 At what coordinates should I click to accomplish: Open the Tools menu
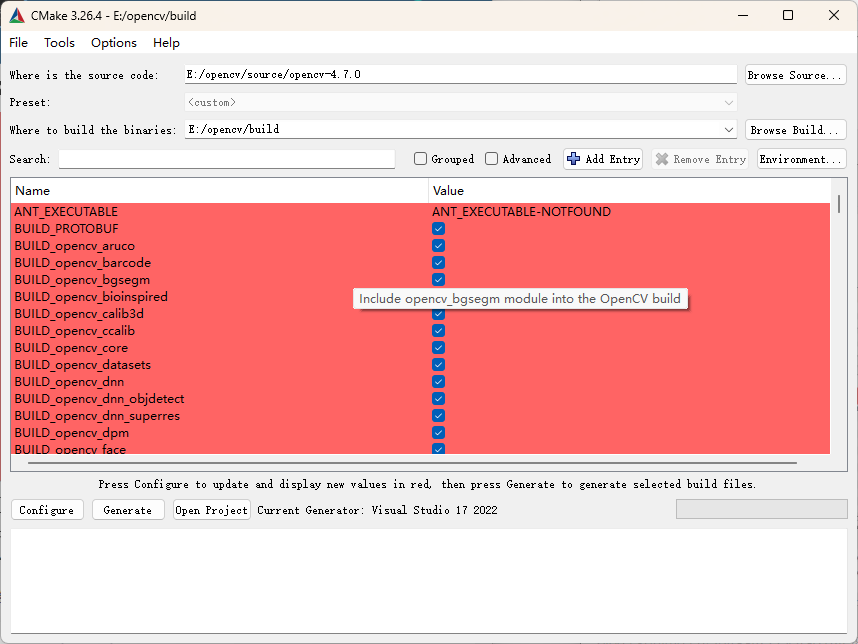[x=59, y=42]
